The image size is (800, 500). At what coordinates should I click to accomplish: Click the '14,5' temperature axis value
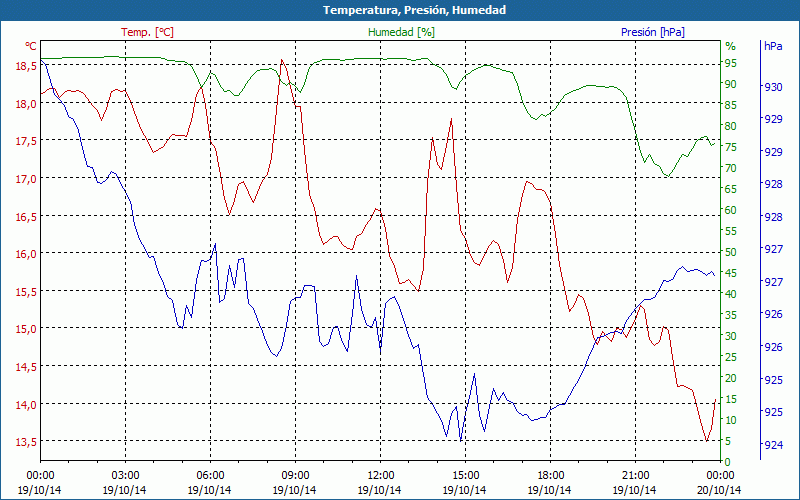[26, 366]
